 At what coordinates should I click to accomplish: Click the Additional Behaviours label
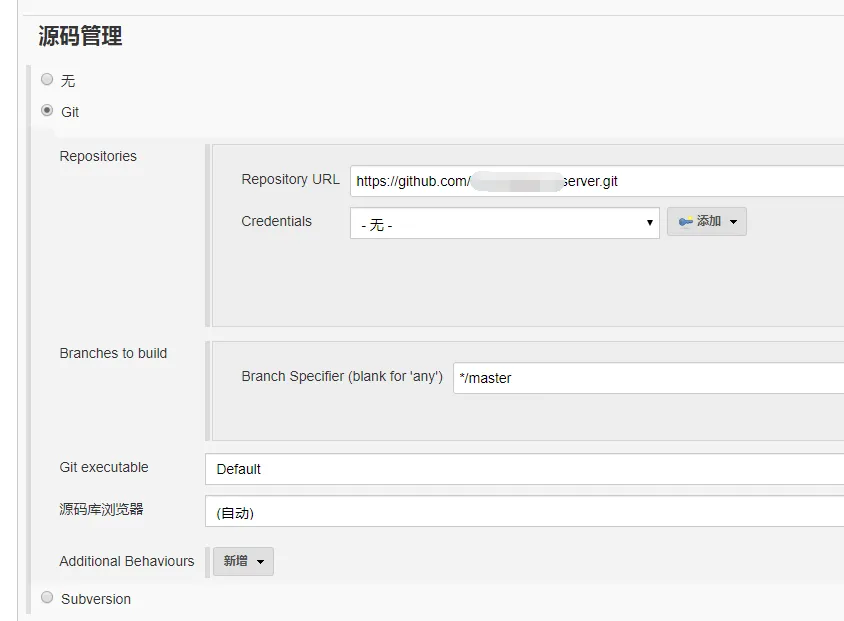(x=126, y=561)
